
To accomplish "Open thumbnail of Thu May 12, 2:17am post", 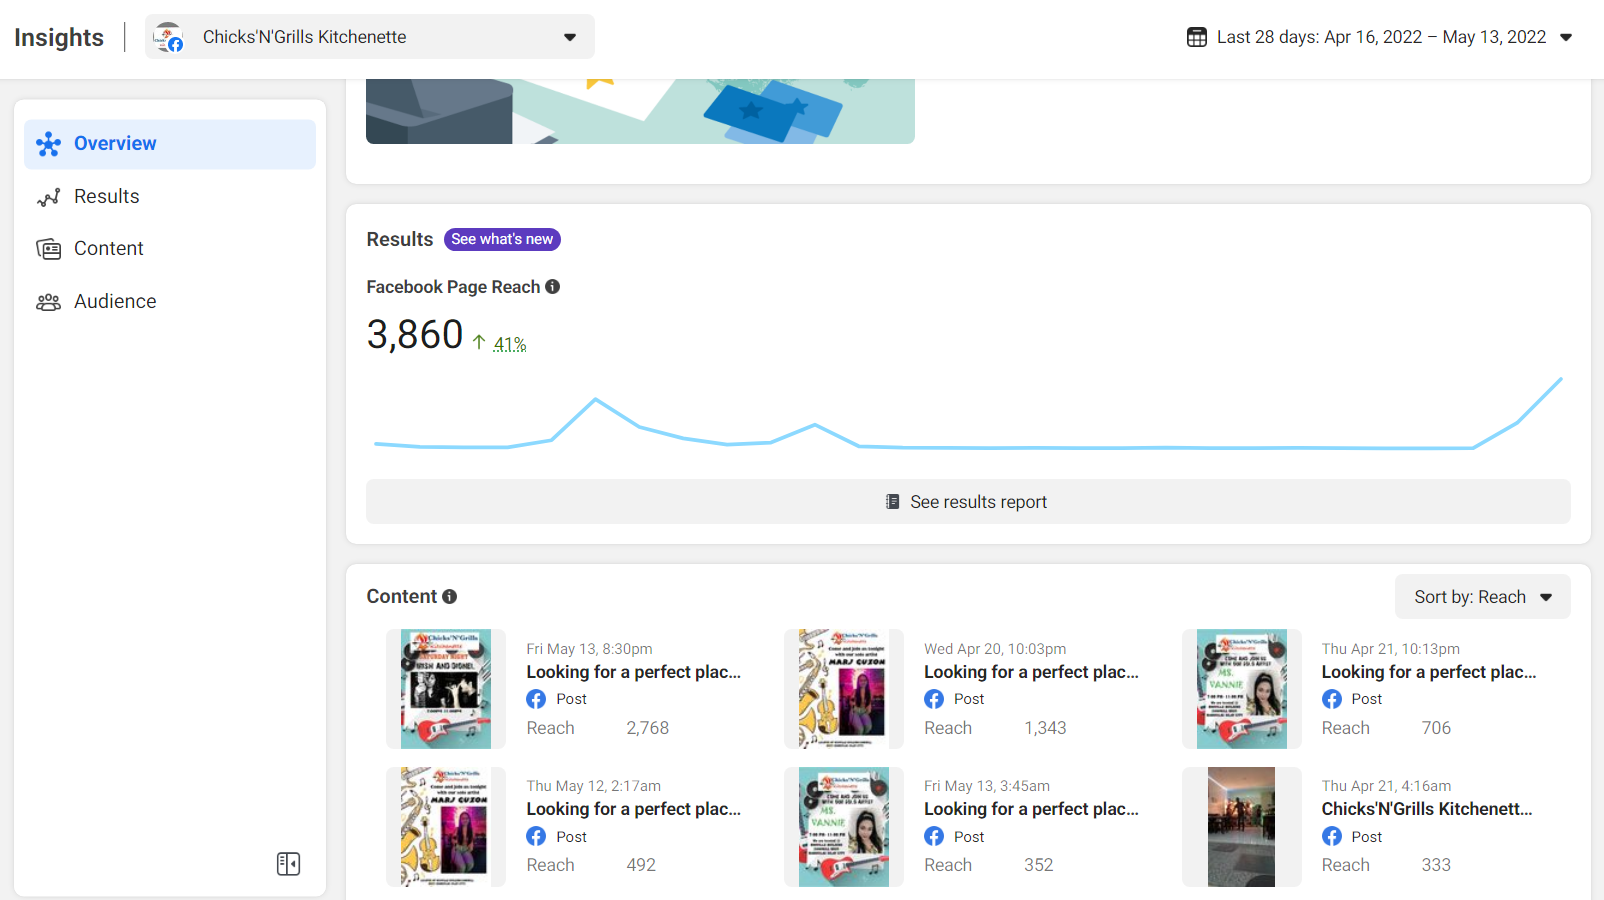I will (x=446, y=827).
